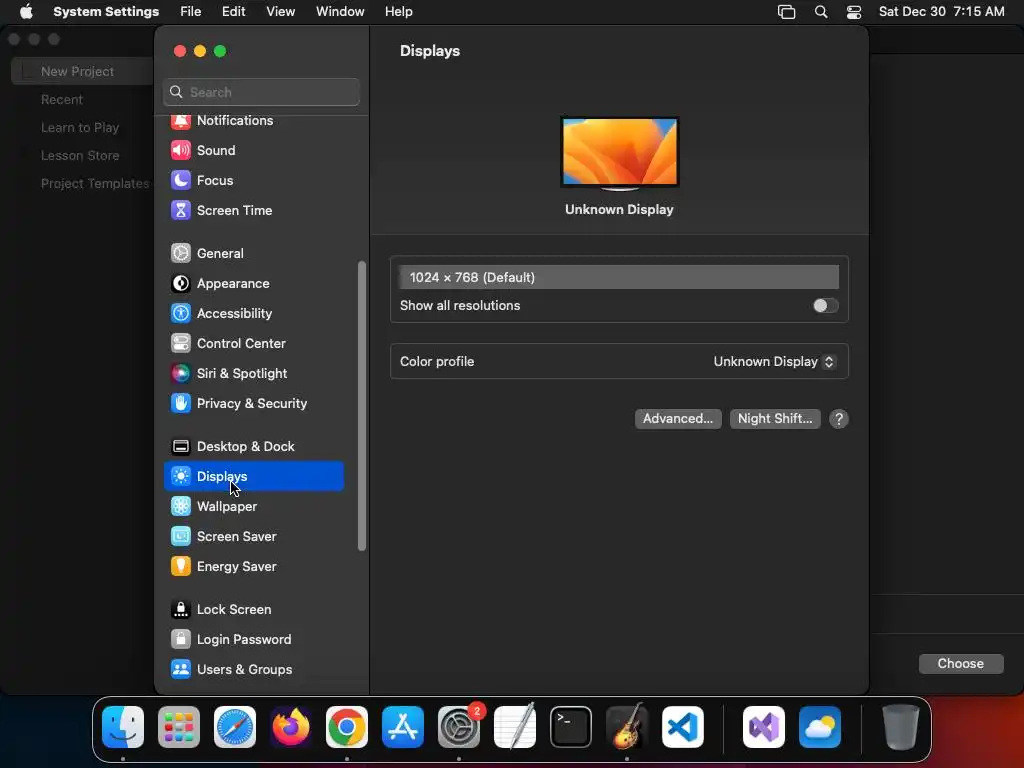Click the Advanced... button

point(678,419)
